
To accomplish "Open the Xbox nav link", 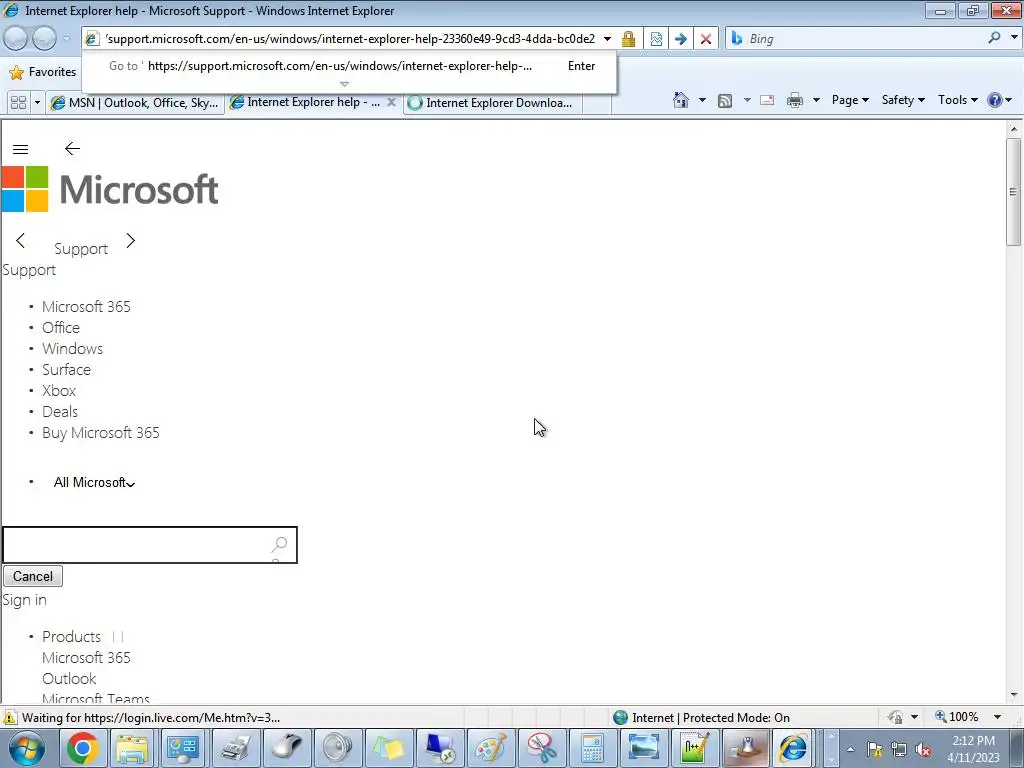I will point(59,391).
